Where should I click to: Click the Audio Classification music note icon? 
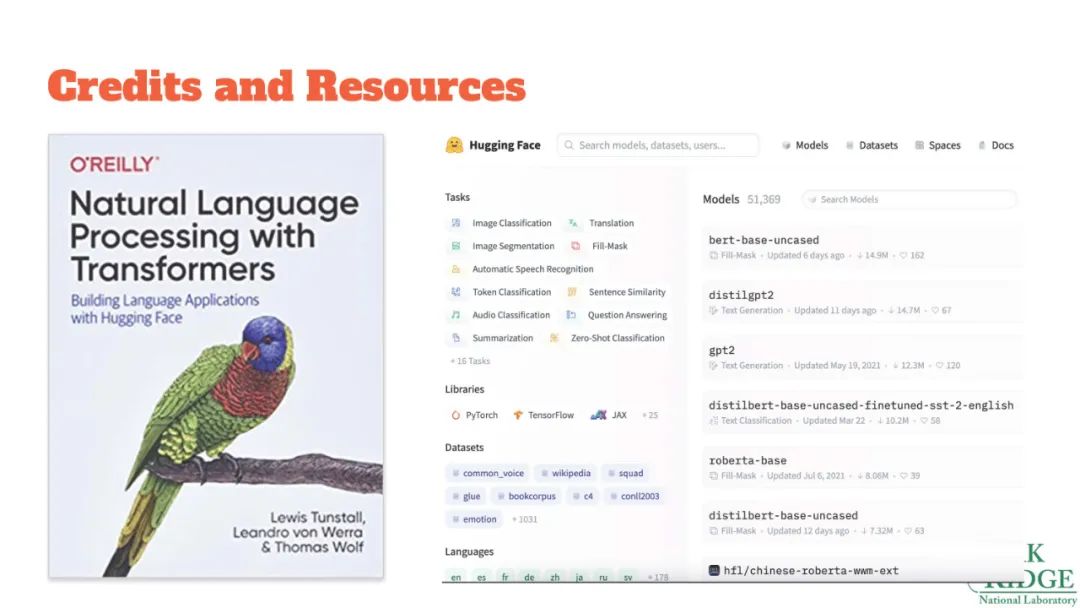coord(456,315)
